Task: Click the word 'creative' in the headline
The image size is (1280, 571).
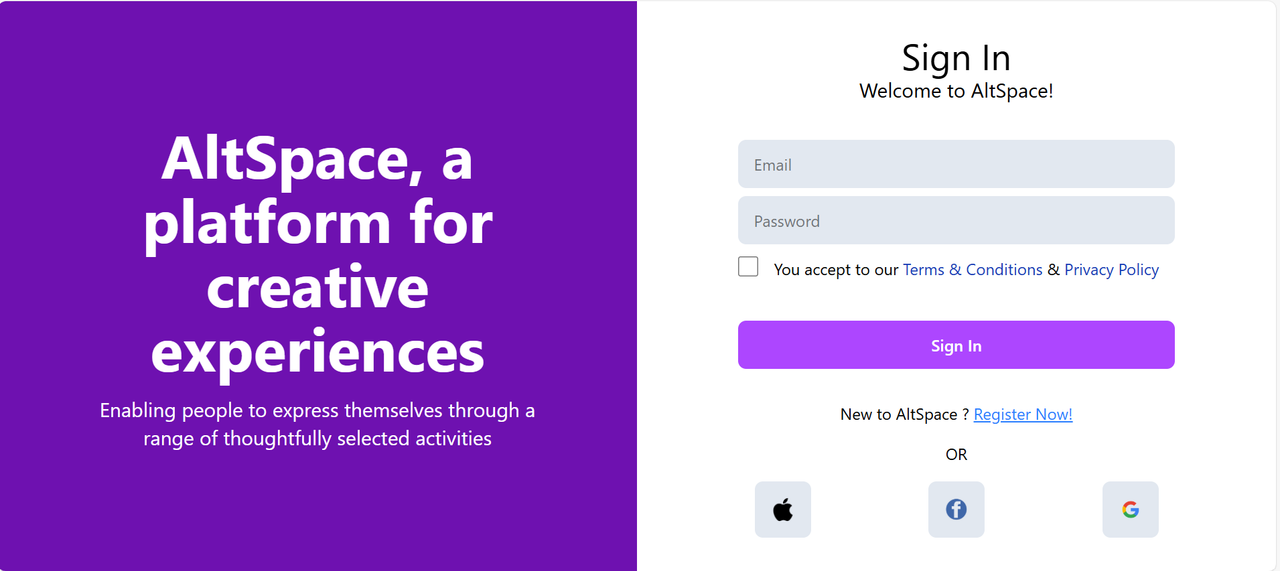Action: [x=318, y=286]
